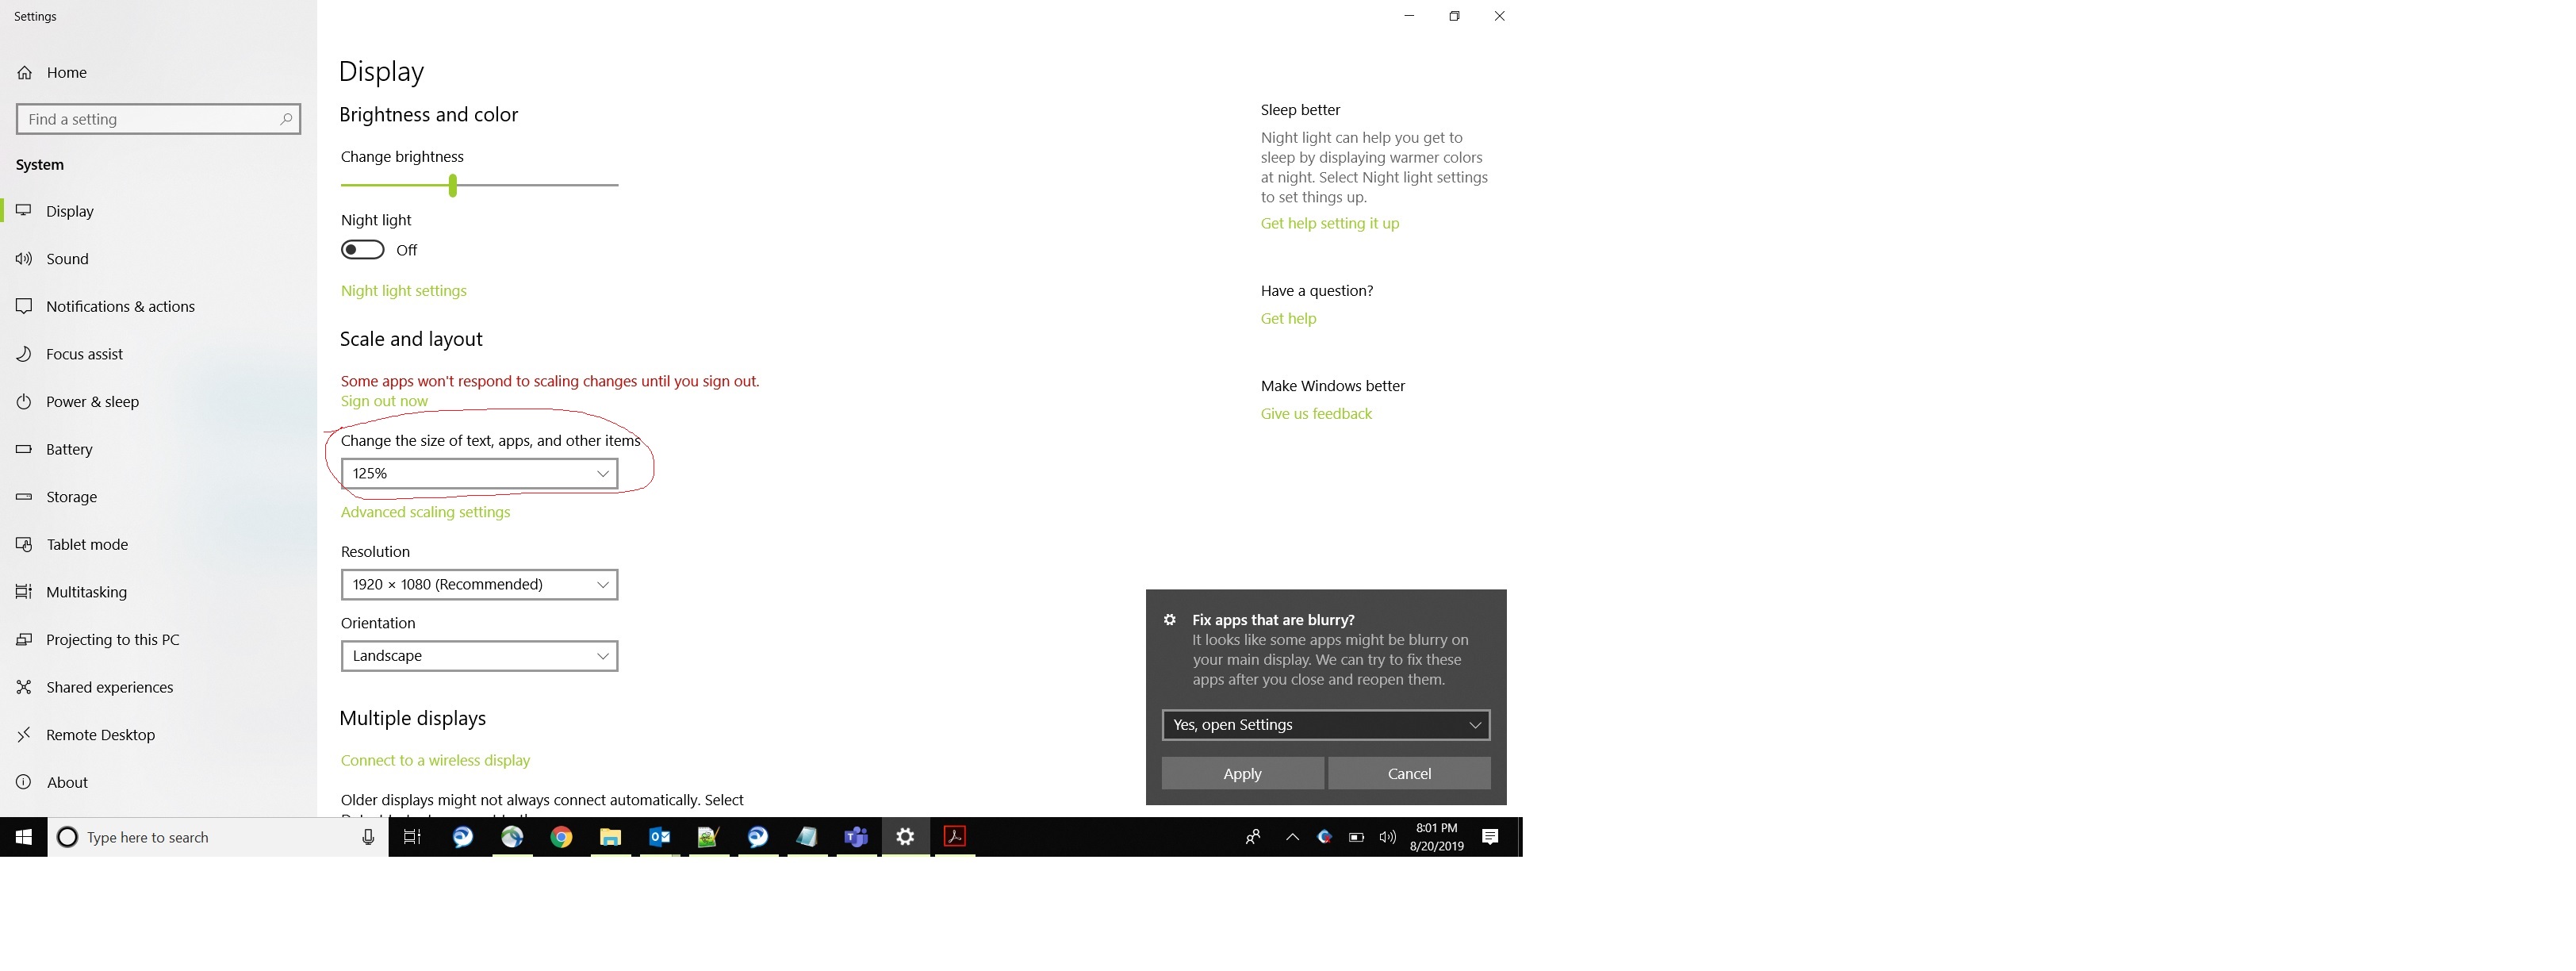The height and width of the screenshot is (971, 2576).
Task: Show hidden system tray icons
Action: point(1292,838)
